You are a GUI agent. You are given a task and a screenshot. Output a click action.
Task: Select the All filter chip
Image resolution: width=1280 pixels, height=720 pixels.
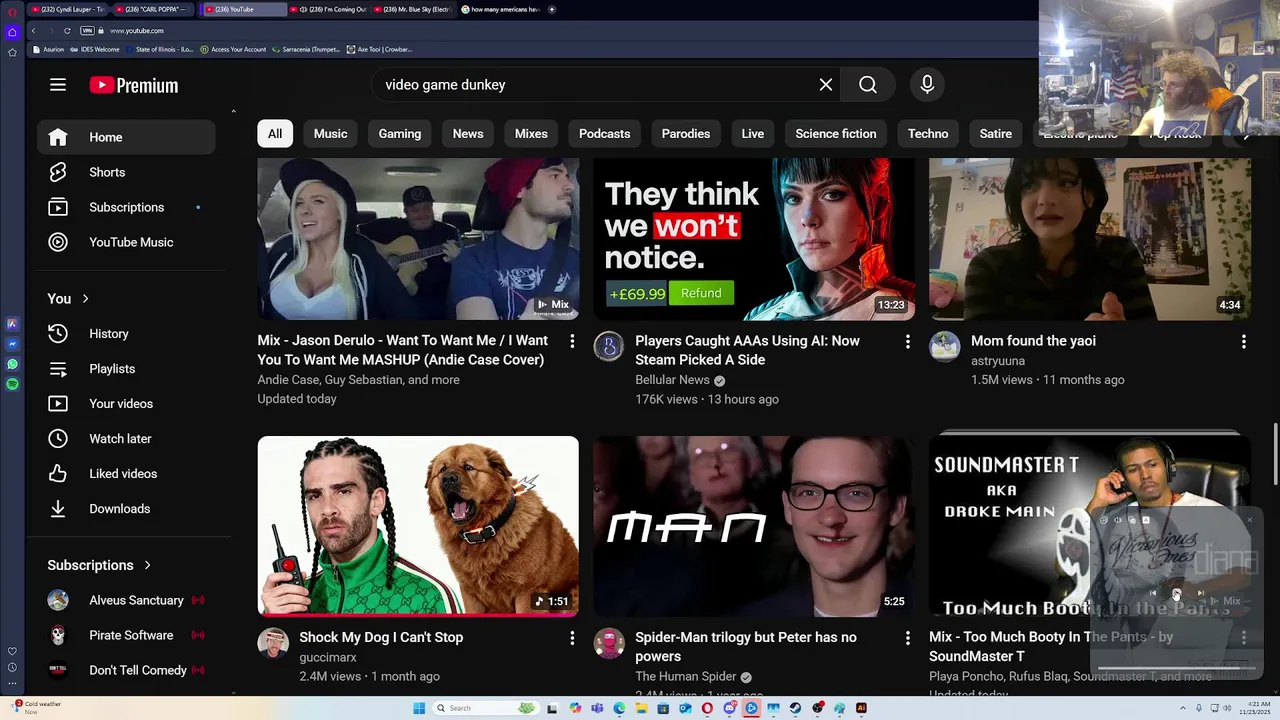[x=275, y=134]
